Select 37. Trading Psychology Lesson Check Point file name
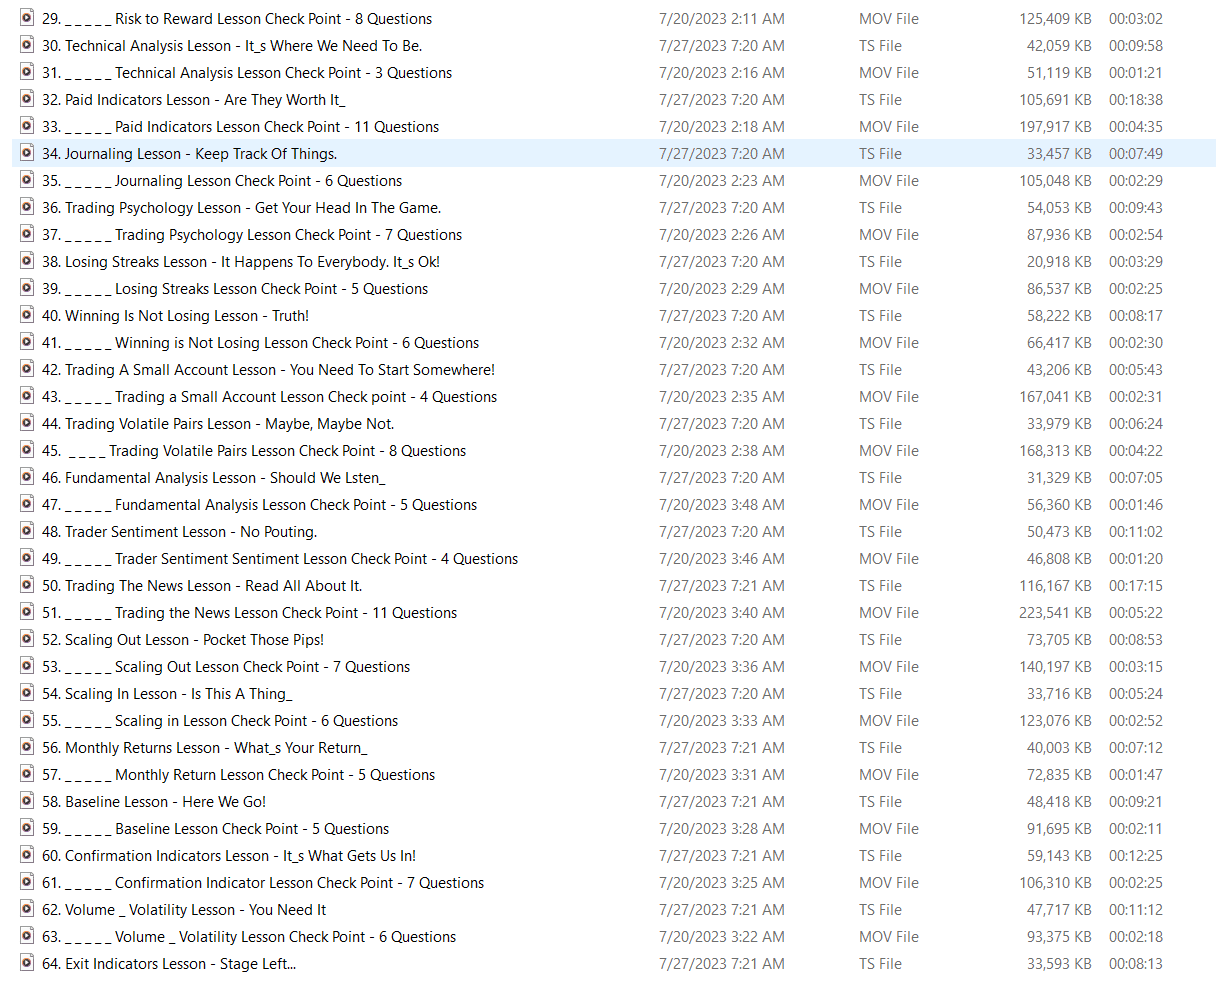 click(x=252, y=235)
